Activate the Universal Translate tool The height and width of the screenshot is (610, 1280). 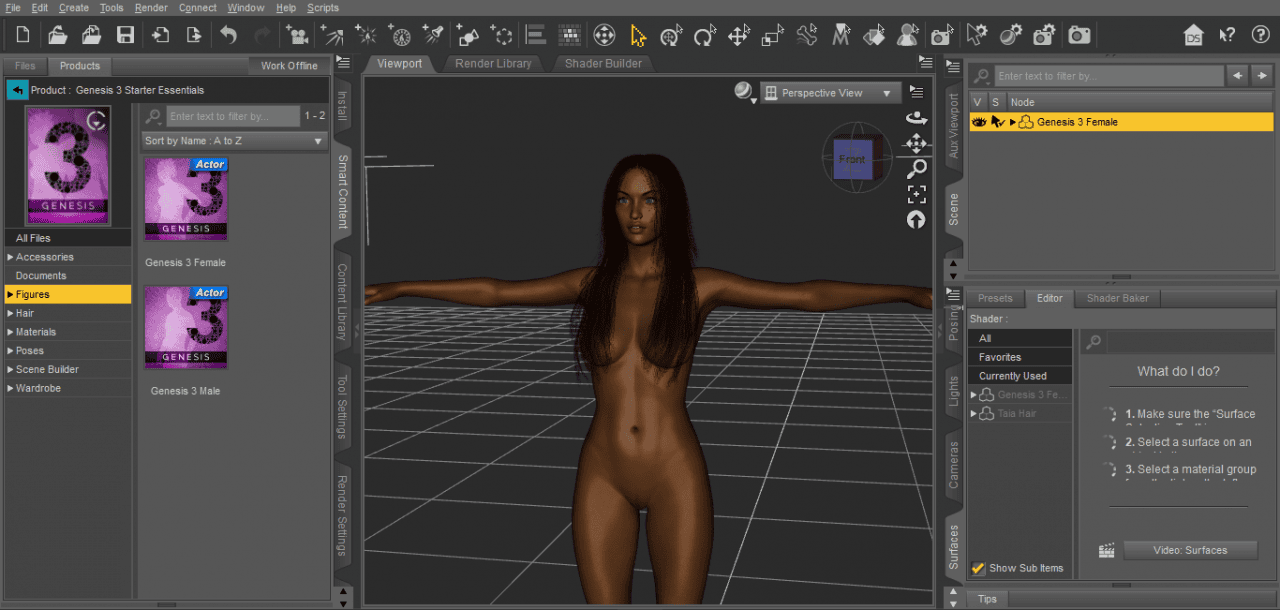[x=740, y=35]
